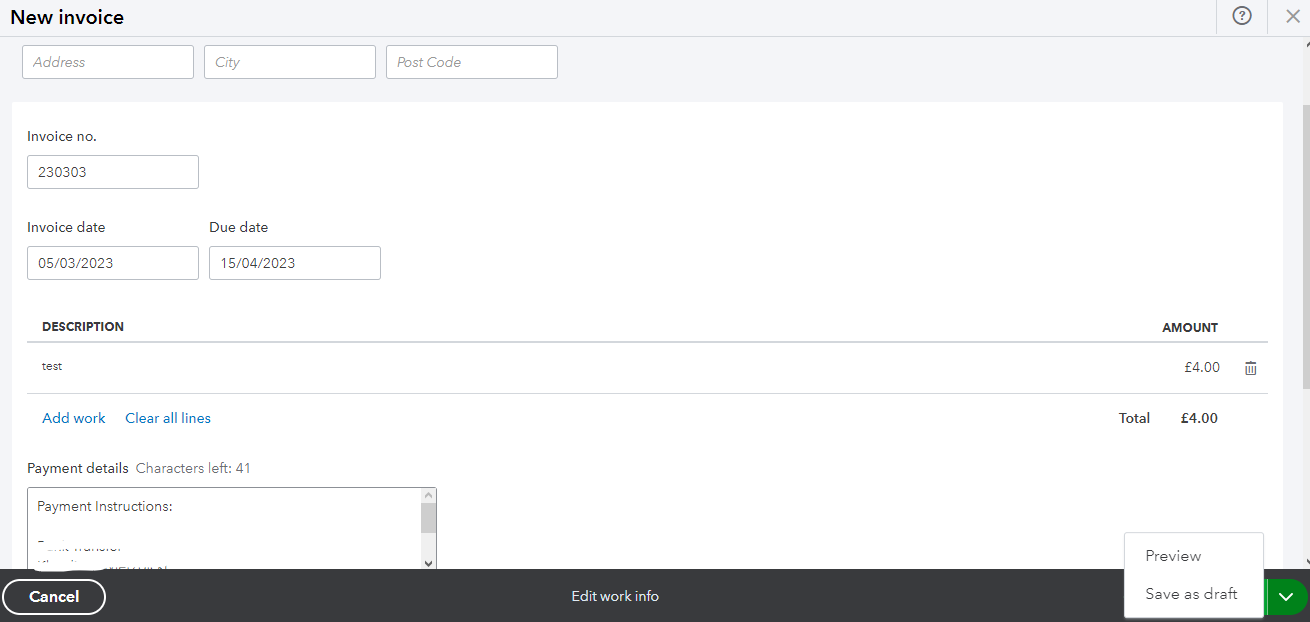
Task: Cancel the invoice creation
Action: [x=54, y=596]
